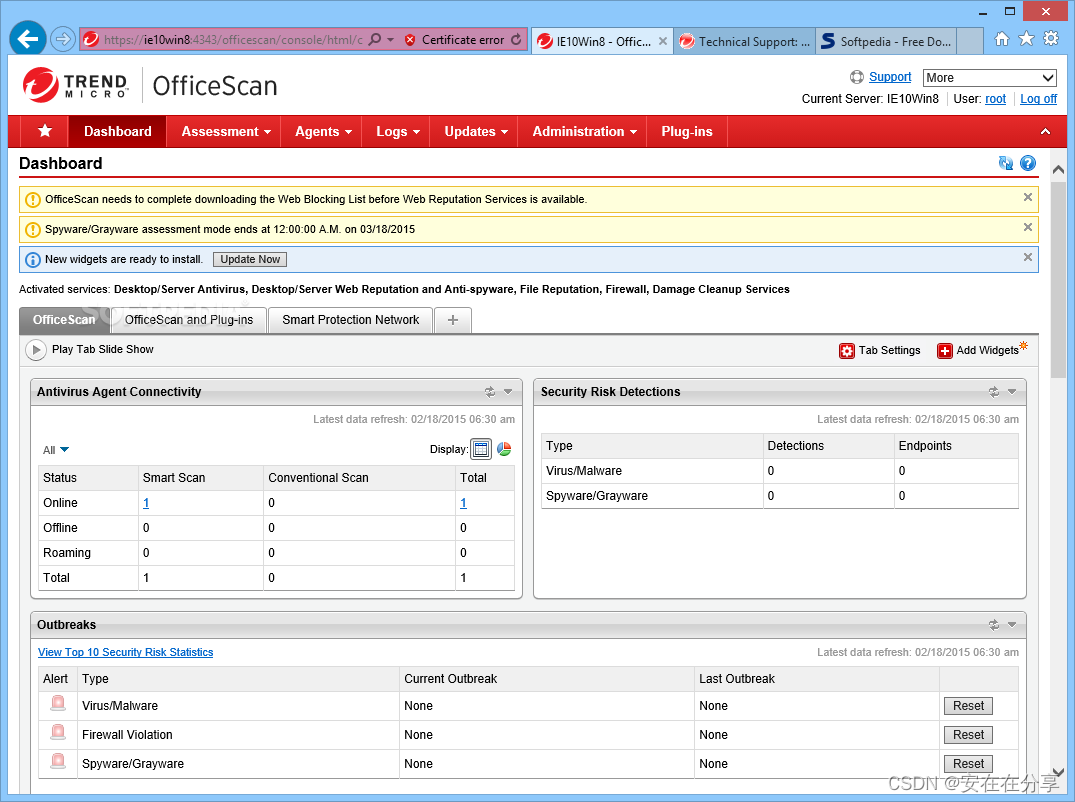Expand the Agents menu
The image size is (1075, 802).
click(x=323, y=132)
